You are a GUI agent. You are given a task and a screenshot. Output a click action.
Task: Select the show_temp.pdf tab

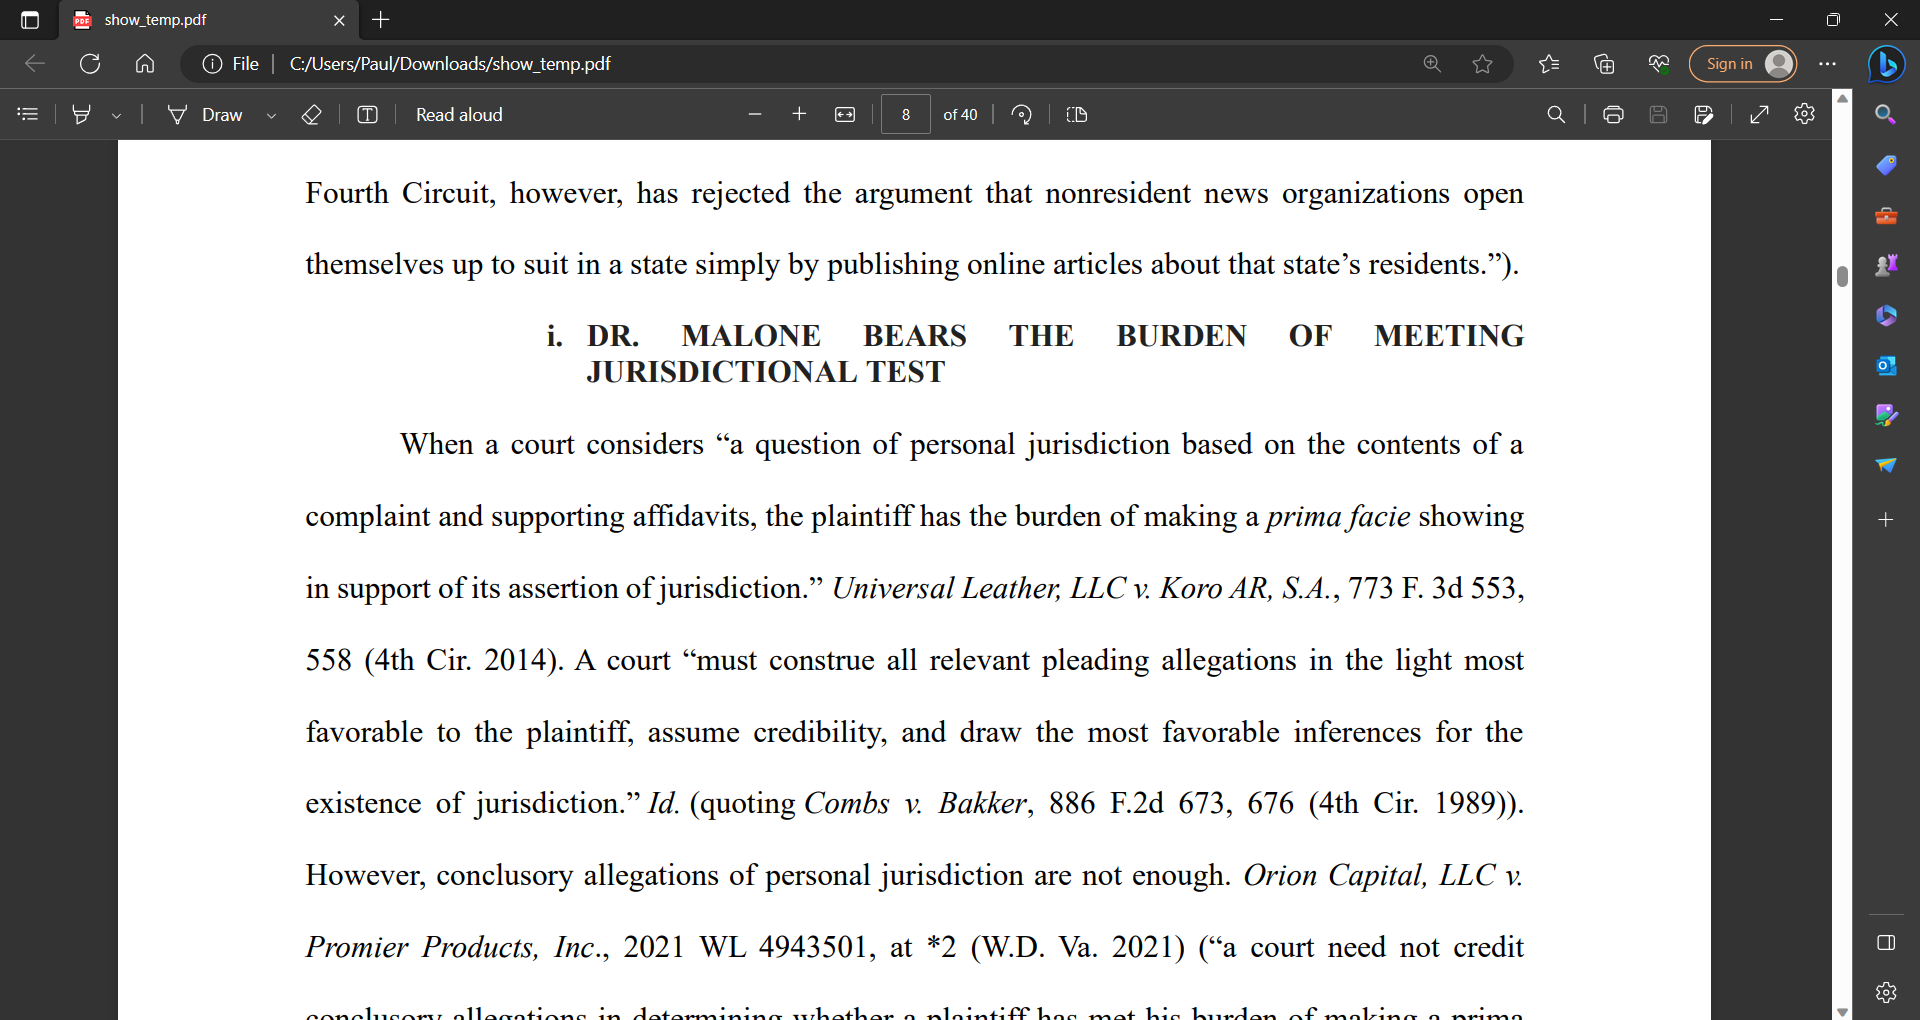209,20
